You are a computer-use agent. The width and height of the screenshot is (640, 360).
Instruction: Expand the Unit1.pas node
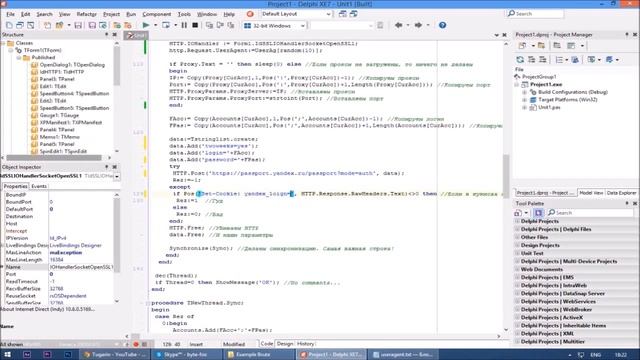click(524, 108)
